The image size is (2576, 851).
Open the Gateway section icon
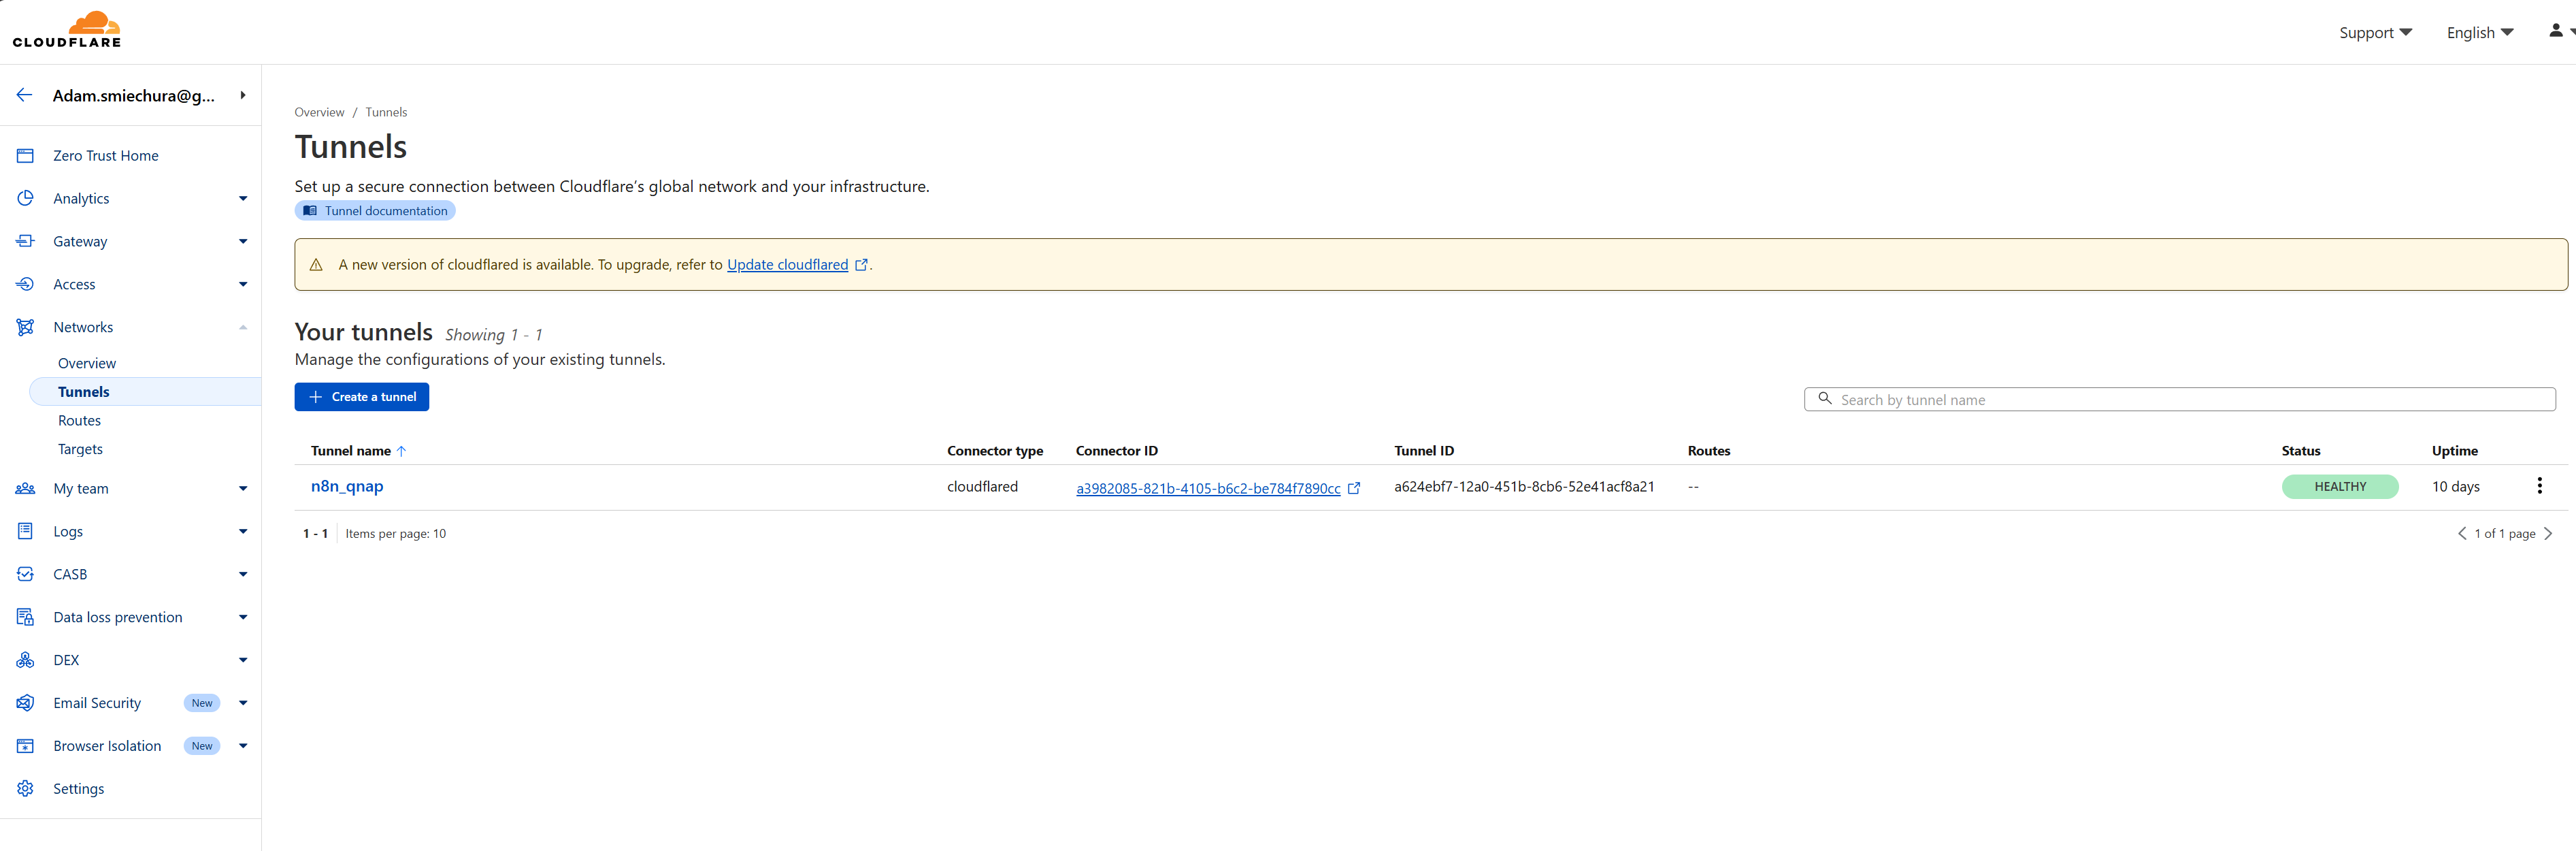pos(25,241)
